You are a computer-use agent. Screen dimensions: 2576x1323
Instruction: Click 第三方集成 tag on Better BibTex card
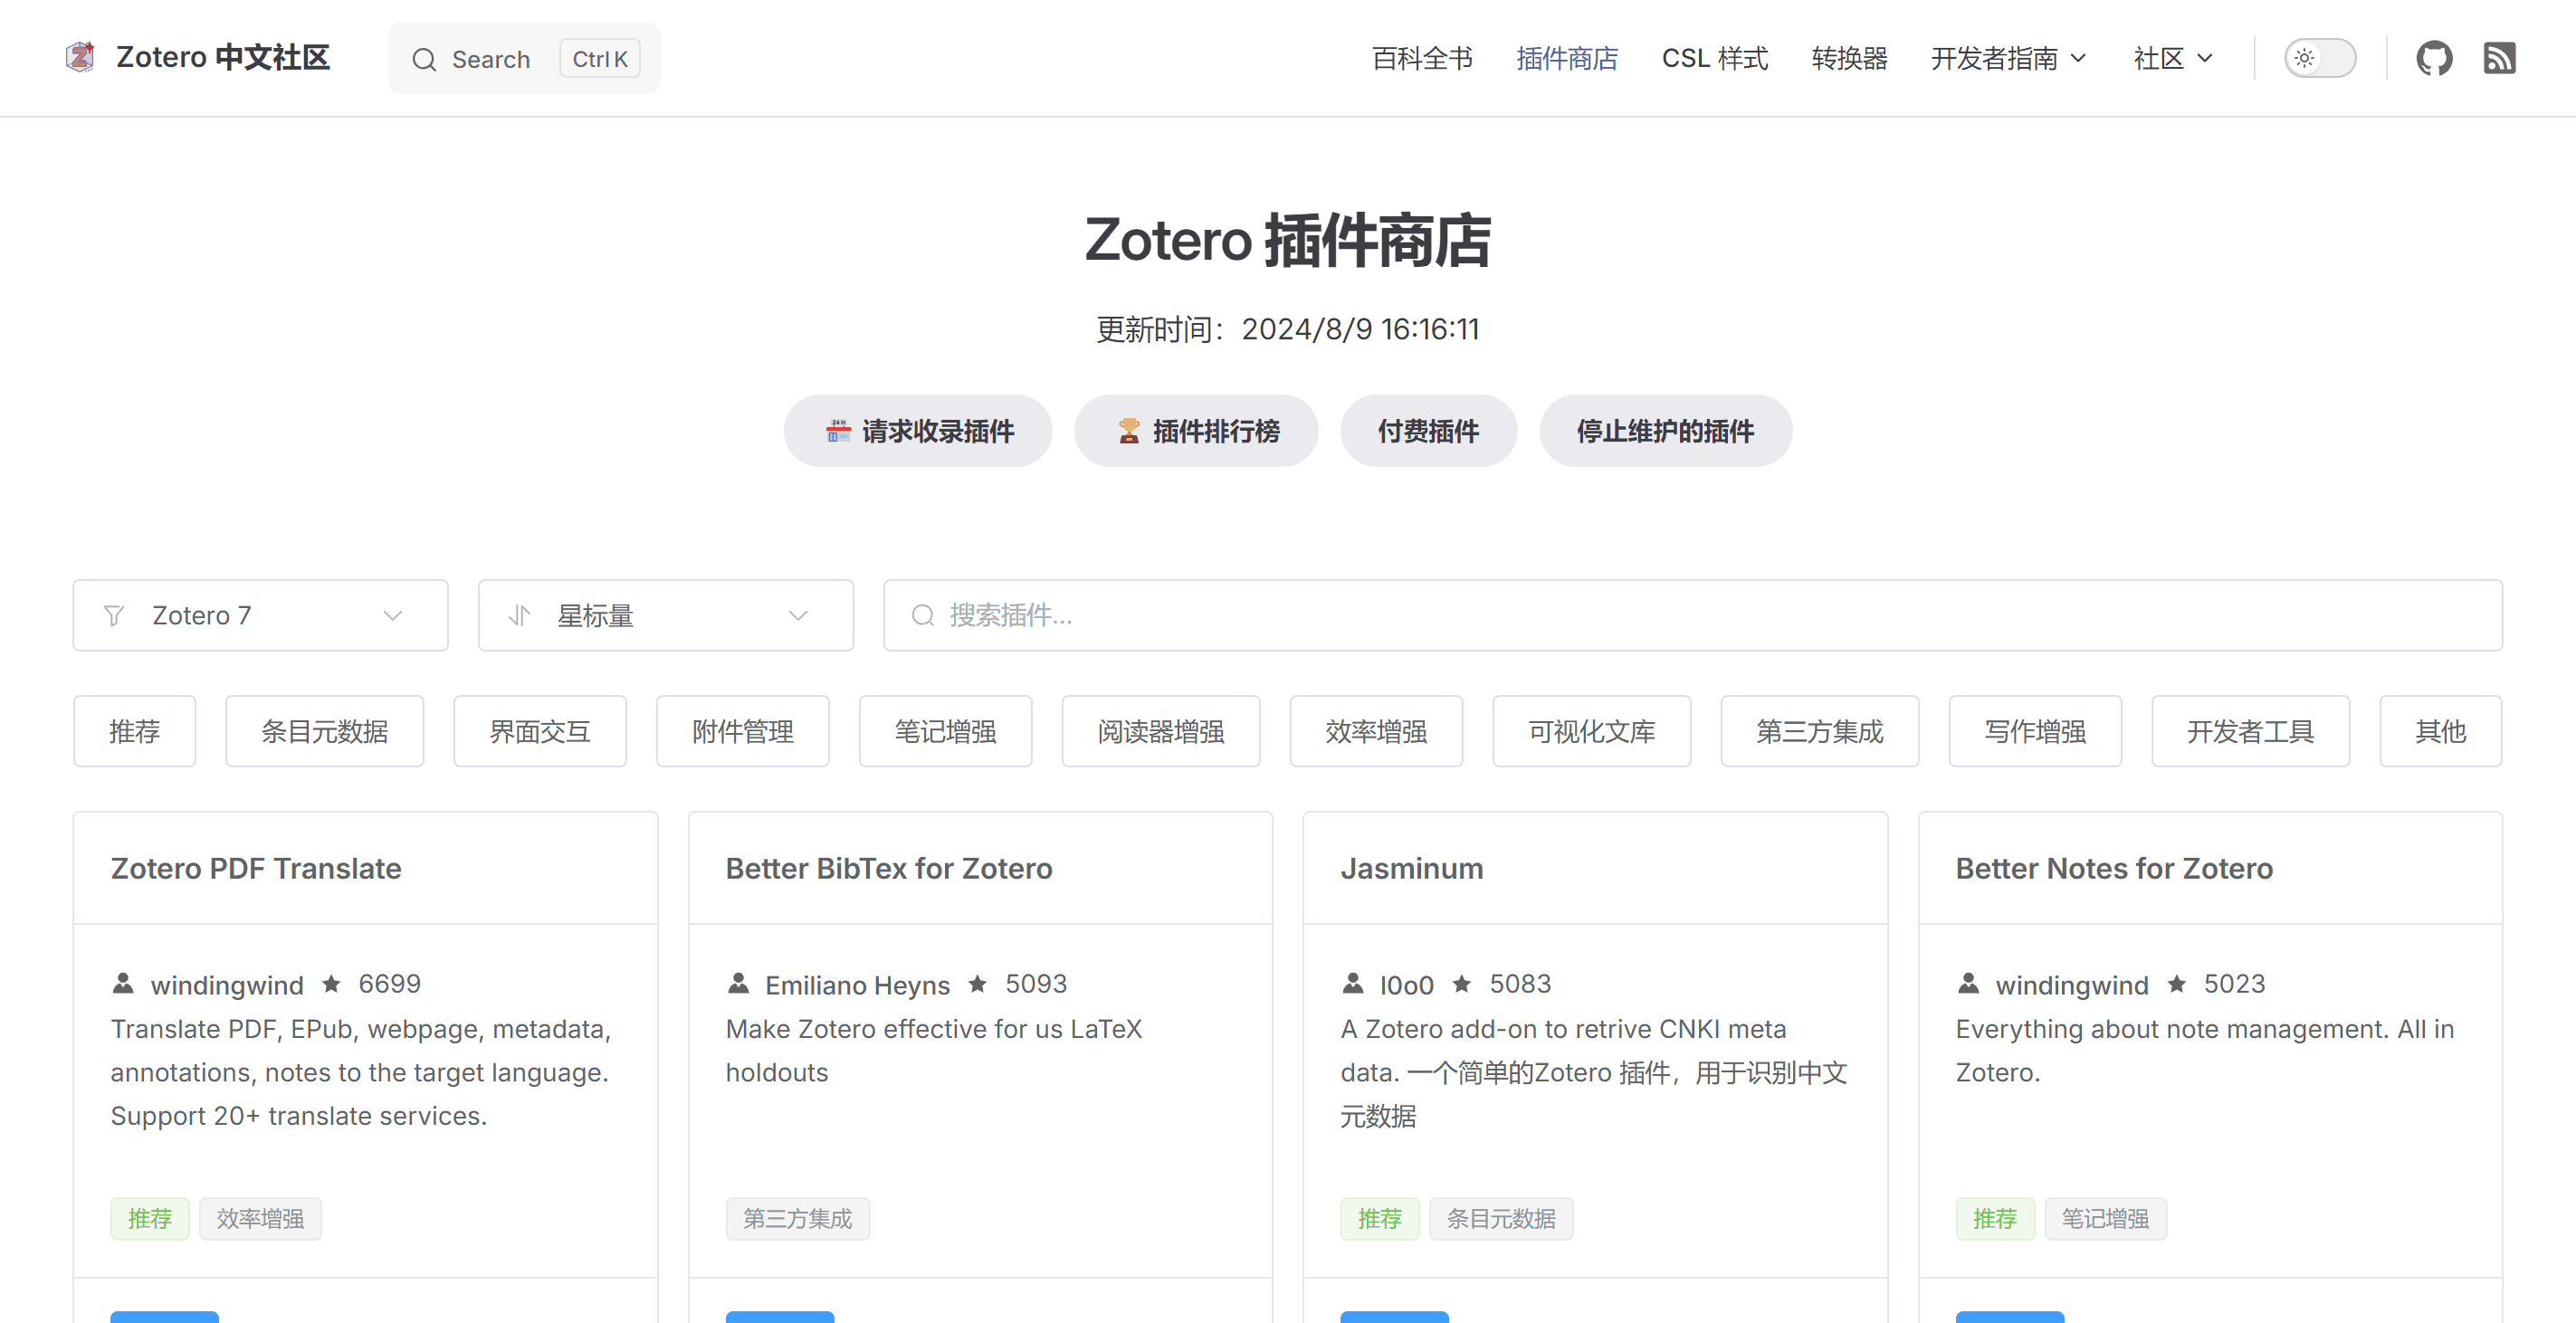[x=798, y=1219]
